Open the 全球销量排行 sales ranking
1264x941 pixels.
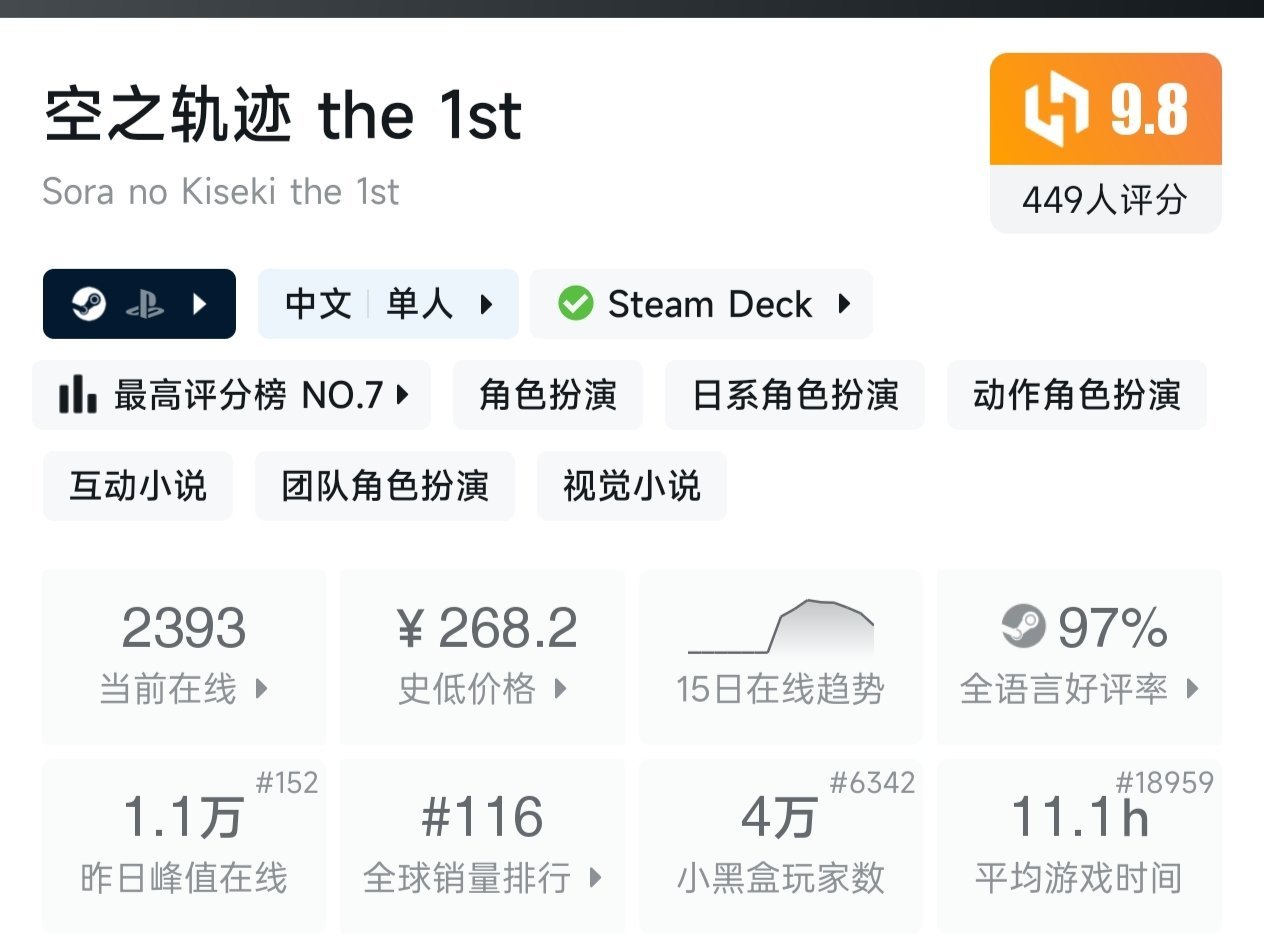click(x=483, y=845)
